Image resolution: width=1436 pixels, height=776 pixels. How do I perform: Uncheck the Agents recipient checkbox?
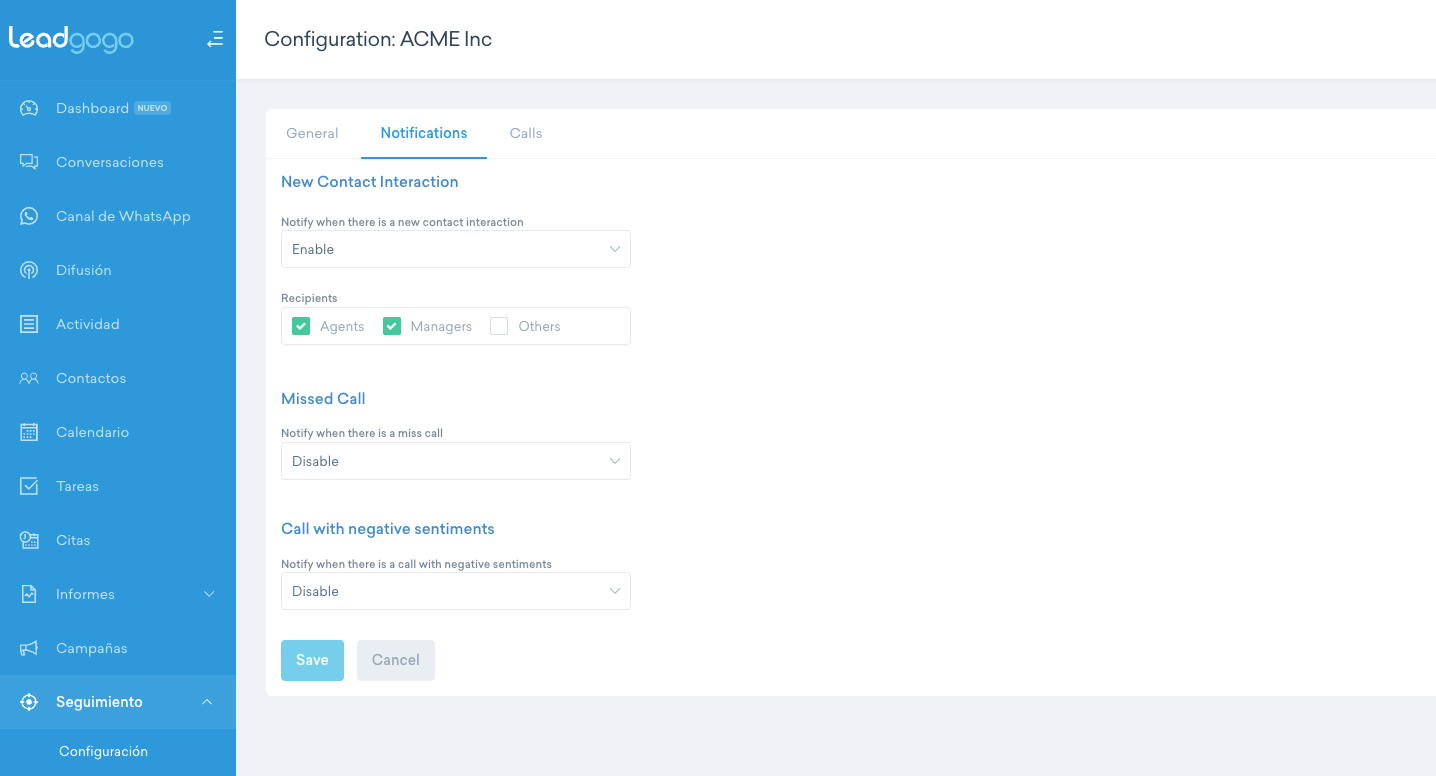[x=301, y=326]
